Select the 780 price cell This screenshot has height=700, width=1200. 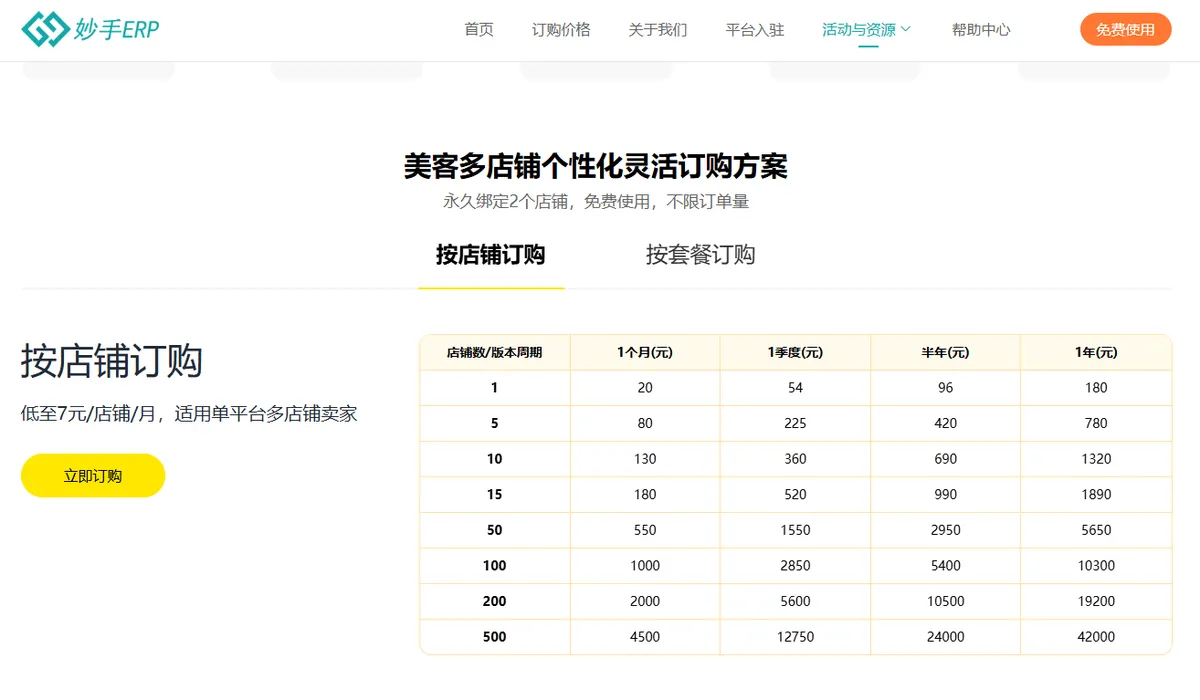point(1096,423)
